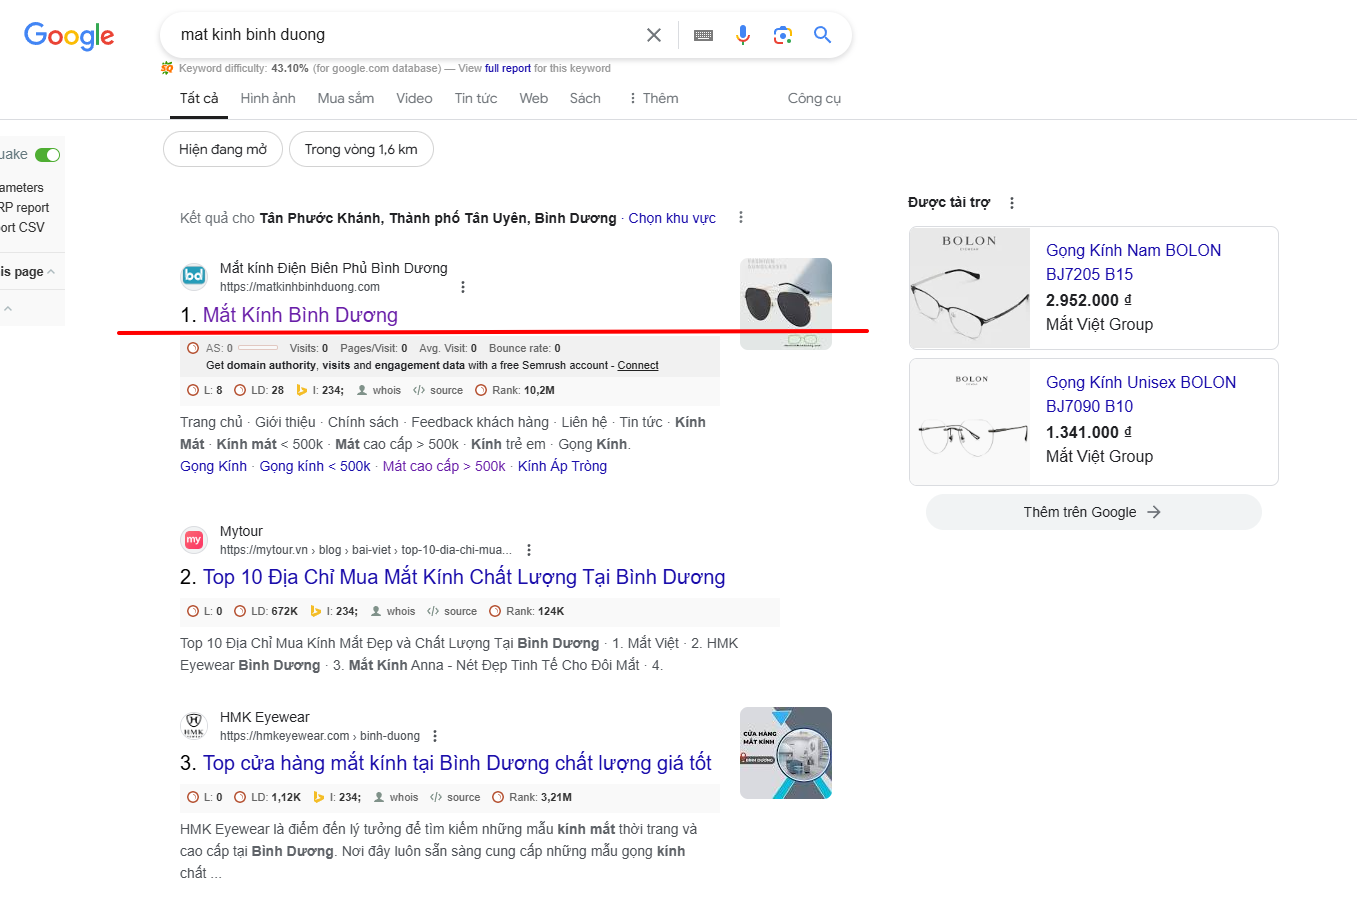Collapse the 'is page' sidebar section
Viewport: 1357px width, 900px height.
coord(51,272)
